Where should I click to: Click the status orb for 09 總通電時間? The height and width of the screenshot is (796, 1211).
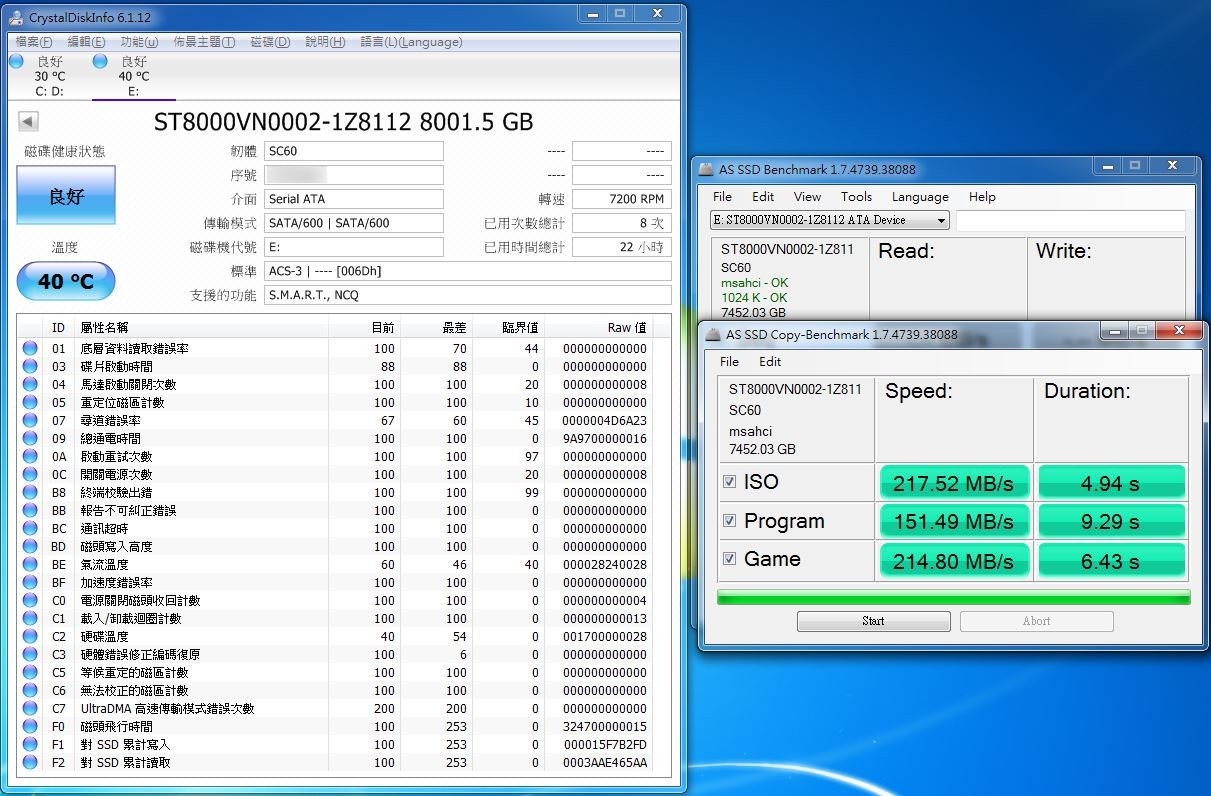(x=30, y=438)
